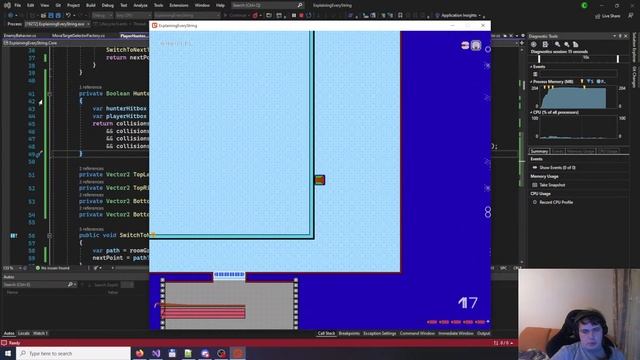Open the File menu
640x360 pixels.
18,5
